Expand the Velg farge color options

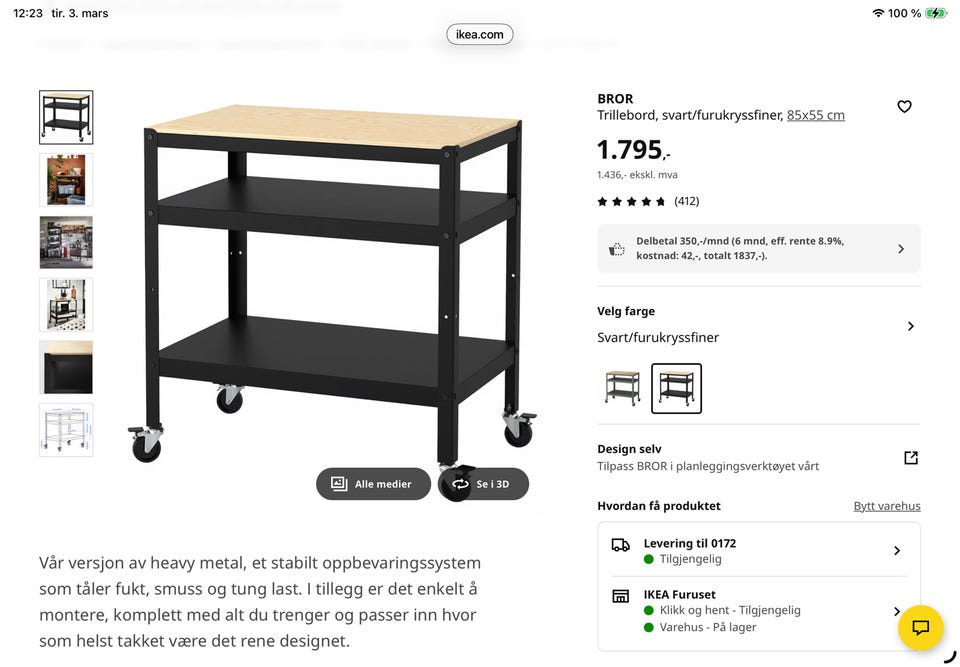click(x=910, y=326)
